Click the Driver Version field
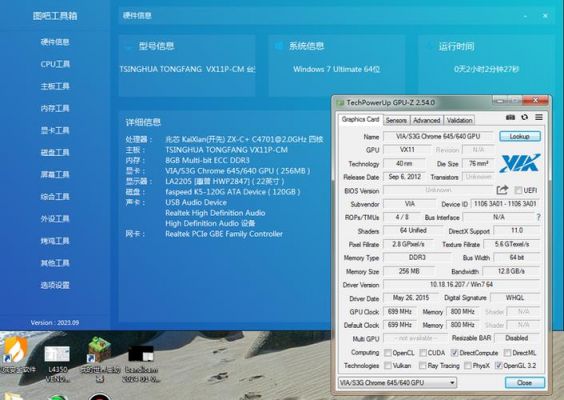Viewport: 564px width, 400px height. click(461, 285)
